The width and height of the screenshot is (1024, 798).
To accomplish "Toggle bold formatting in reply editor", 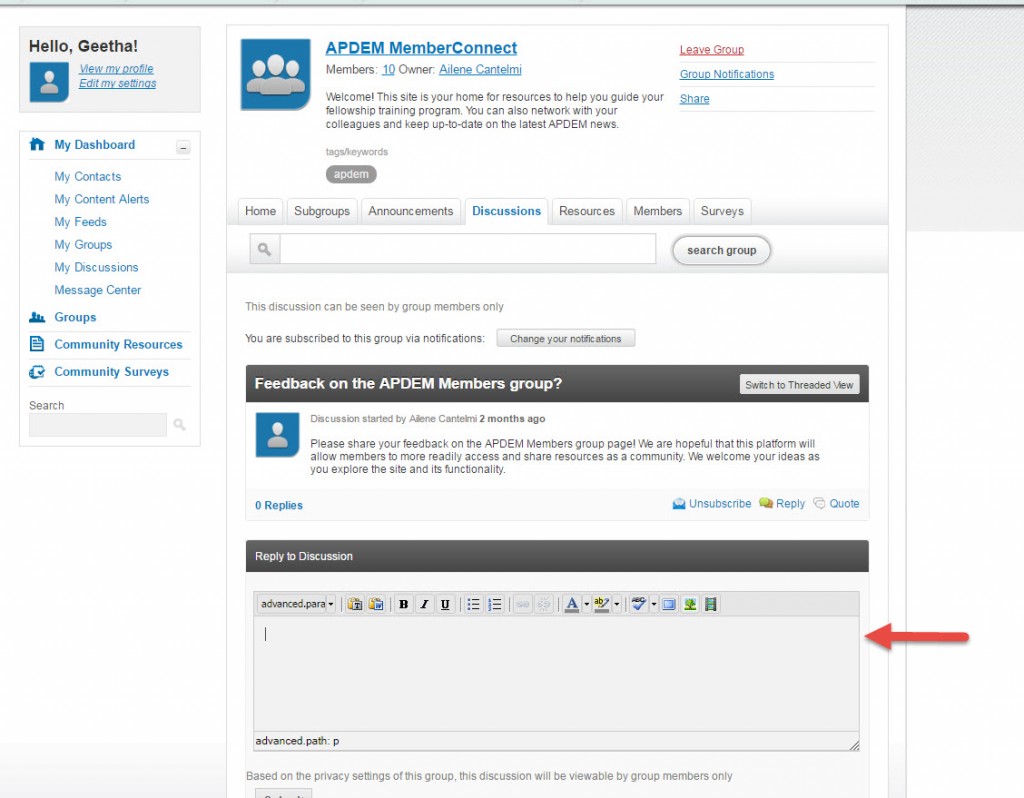I will tap(404, 604).
